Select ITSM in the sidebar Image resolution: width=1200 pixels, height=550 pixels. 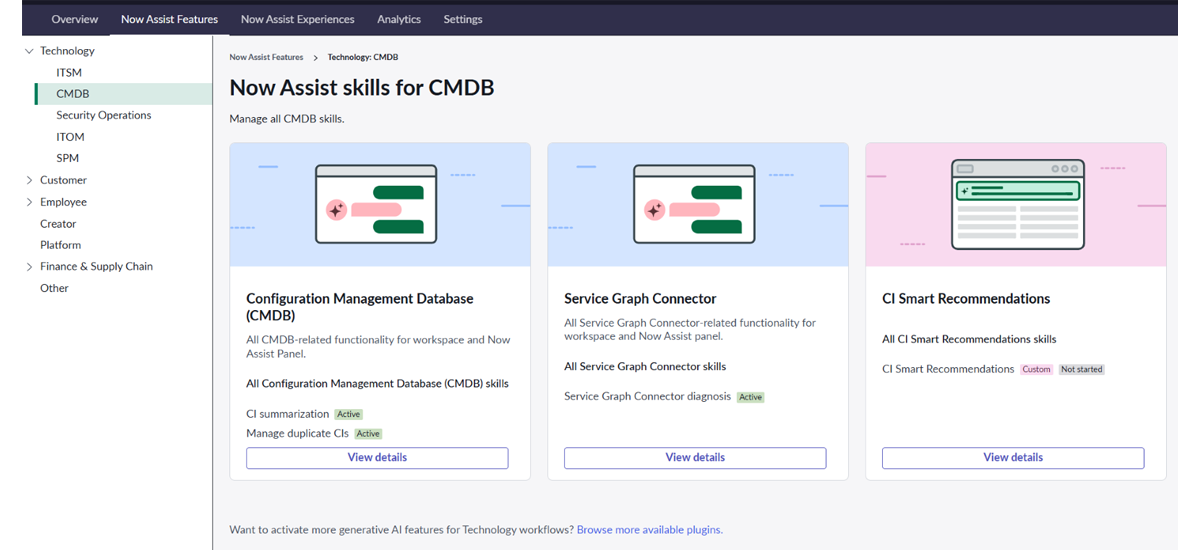(69, 73)
